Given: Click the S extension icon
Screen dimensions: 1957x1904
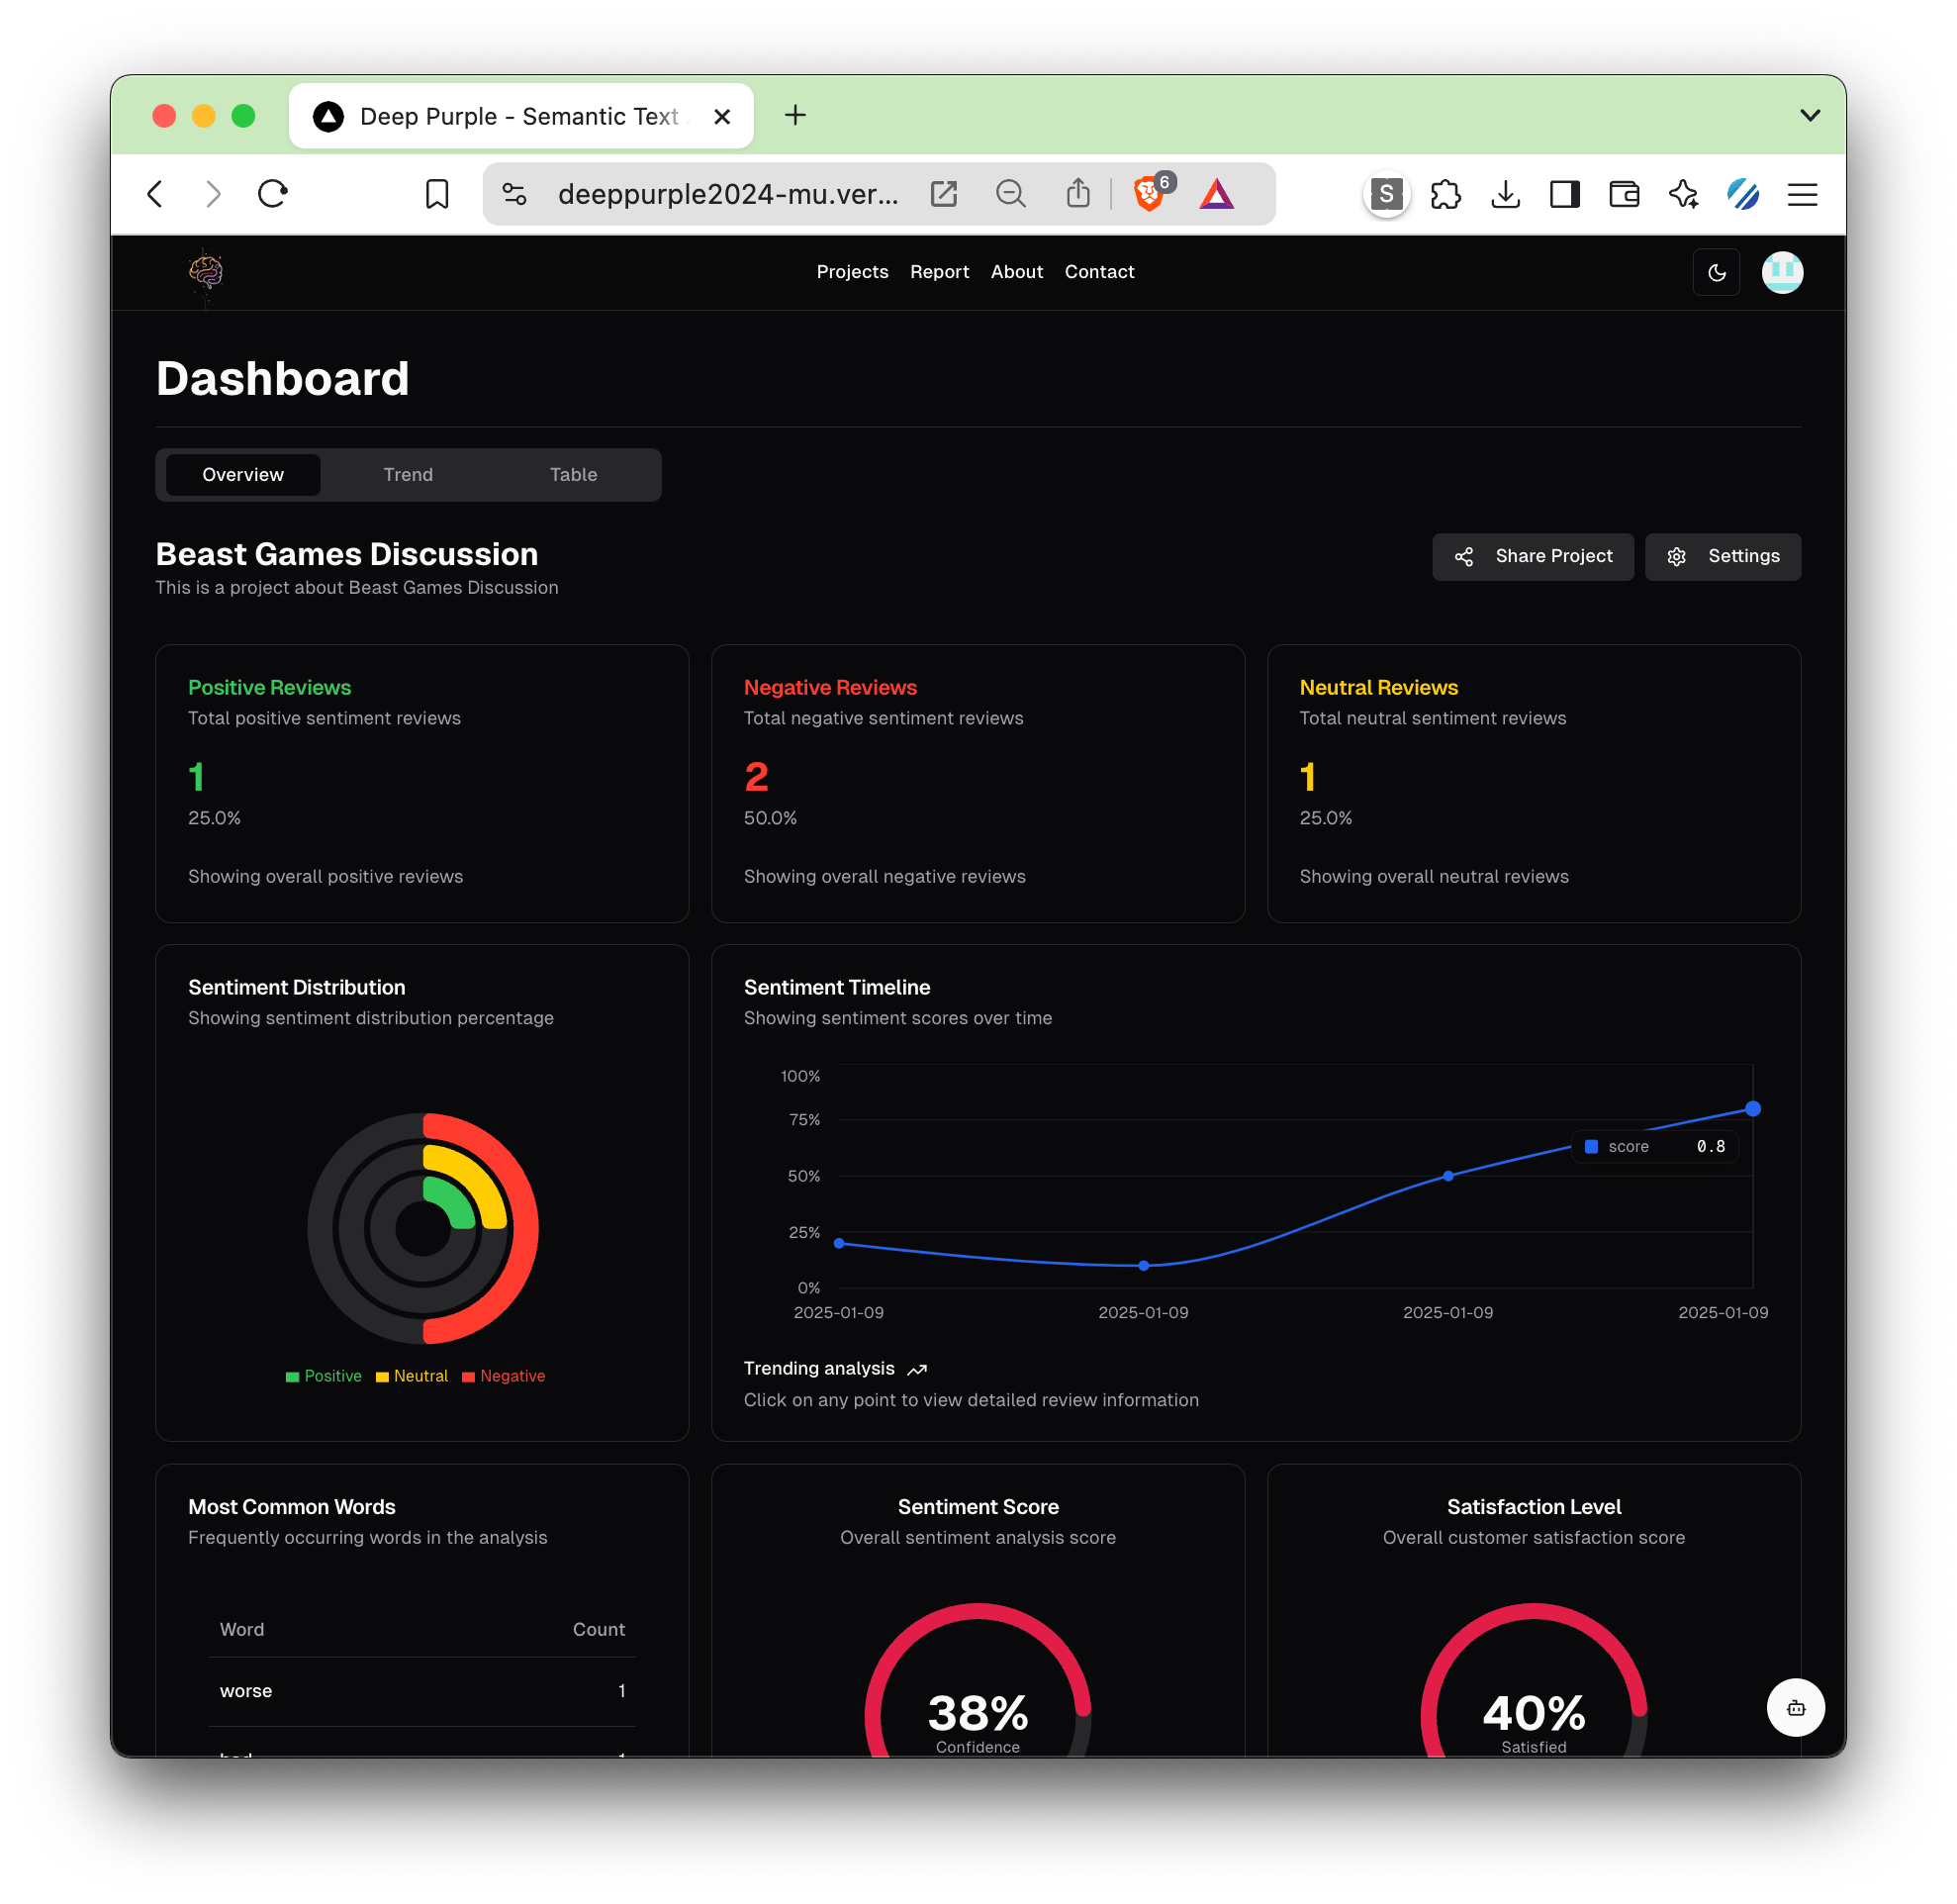Looking at the screenshot, I should coord(1386,194).
